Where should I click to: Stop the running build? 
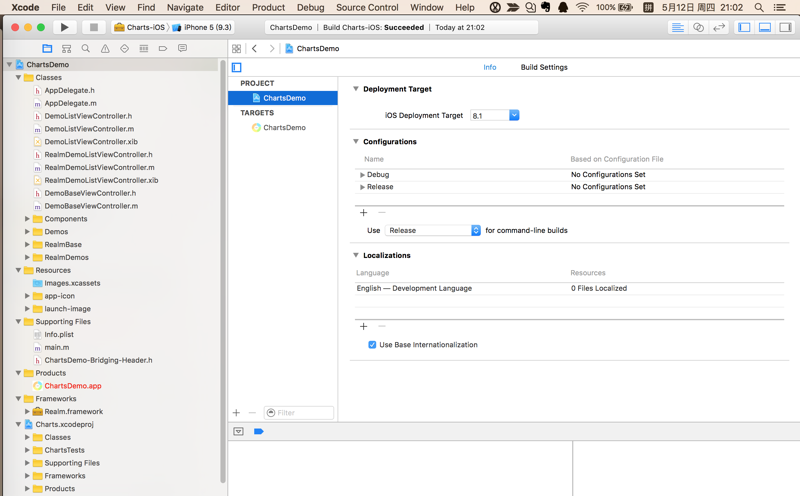94,27
